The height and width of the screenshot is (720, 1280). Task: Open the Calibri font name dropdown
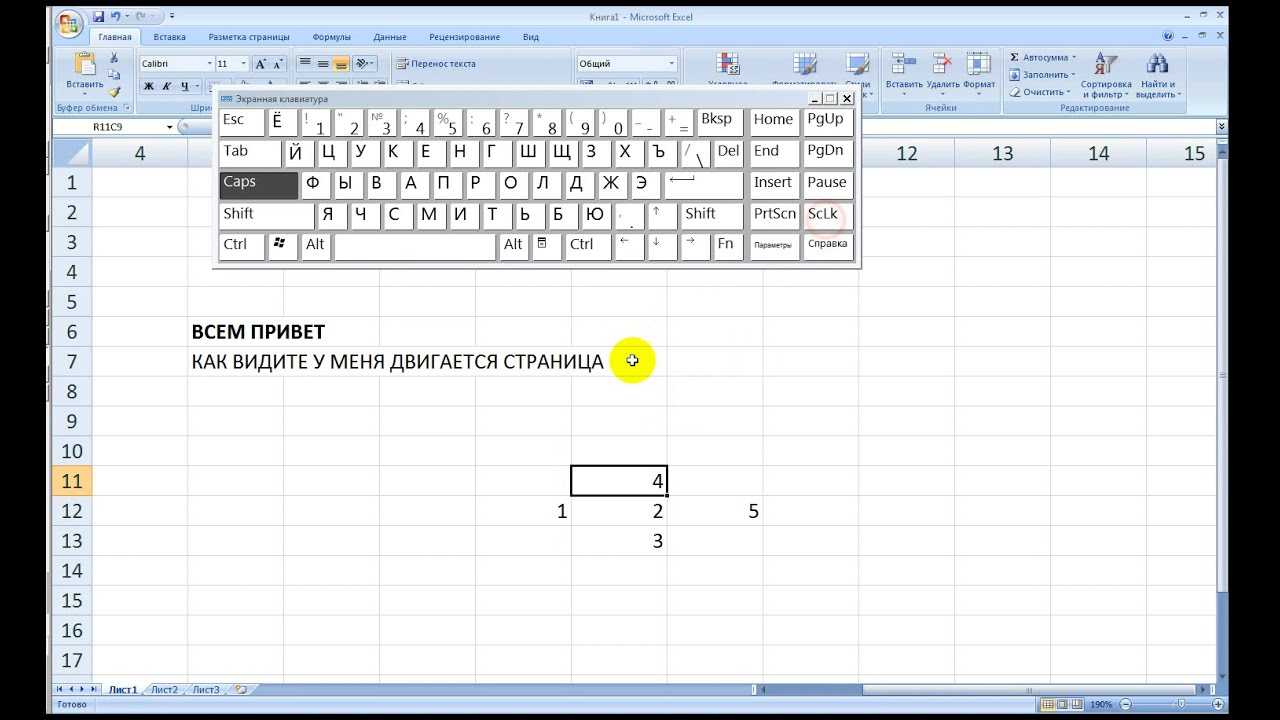(209, 63)
